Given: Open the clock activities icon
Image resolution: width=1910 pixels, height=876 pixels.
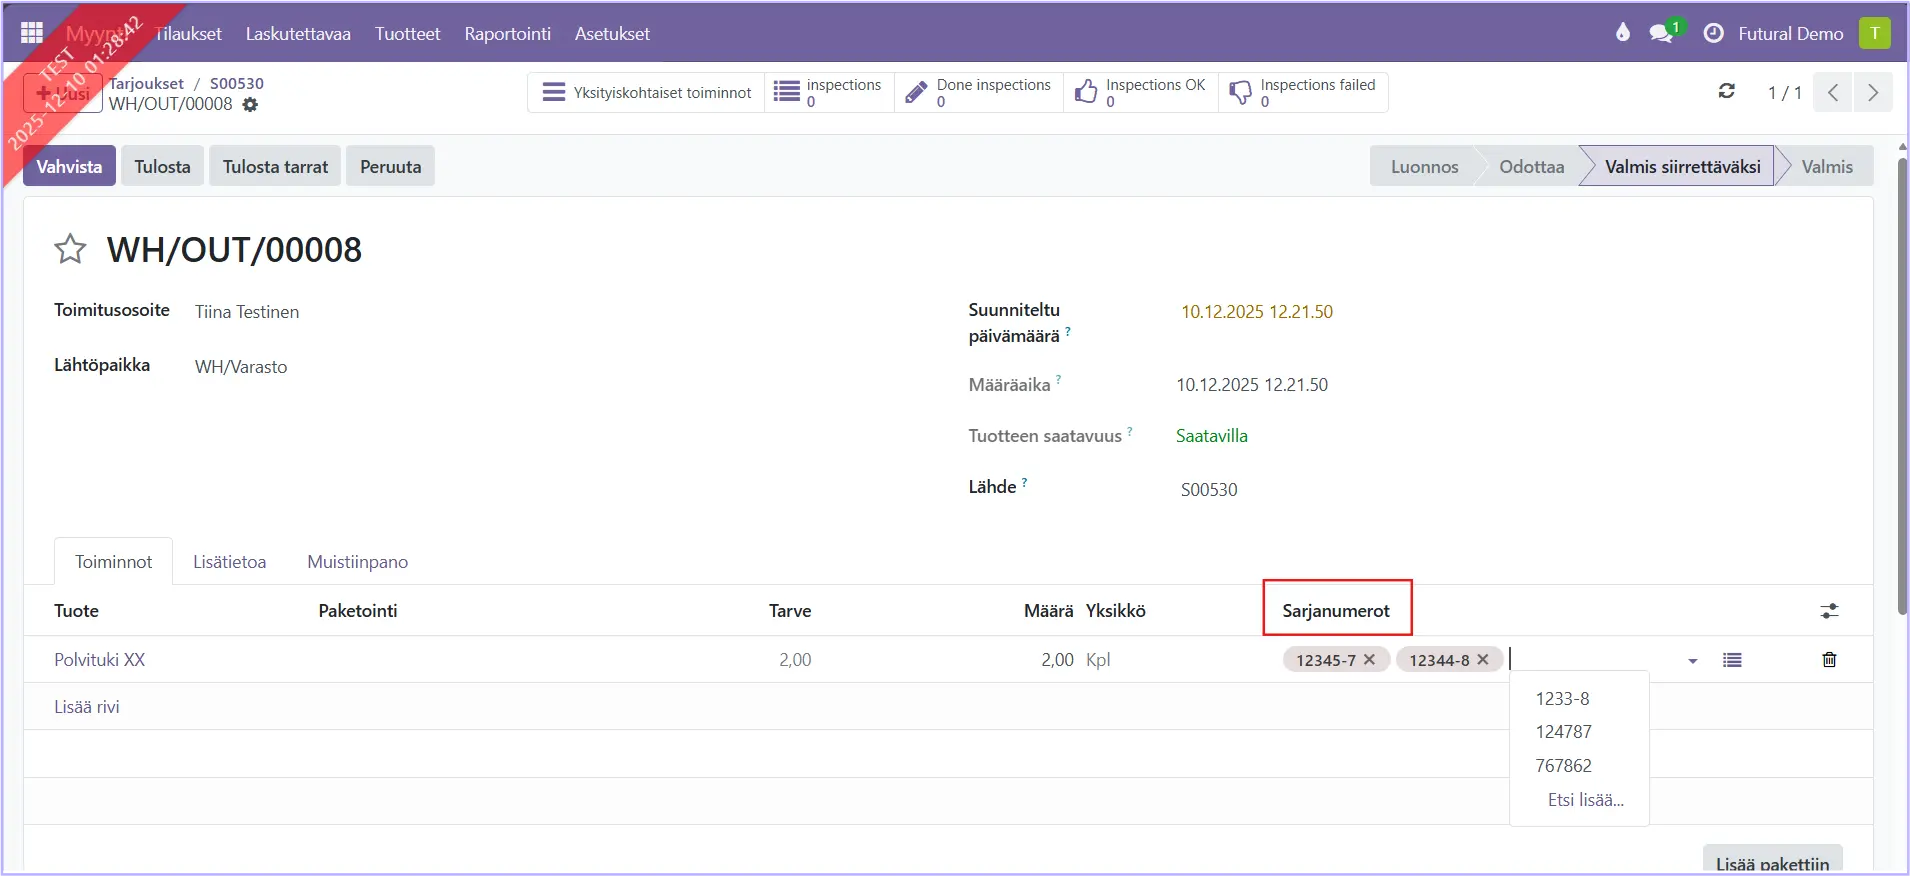Looking at the screenshot, I should pyautogui.click(x=1713, y=33).
